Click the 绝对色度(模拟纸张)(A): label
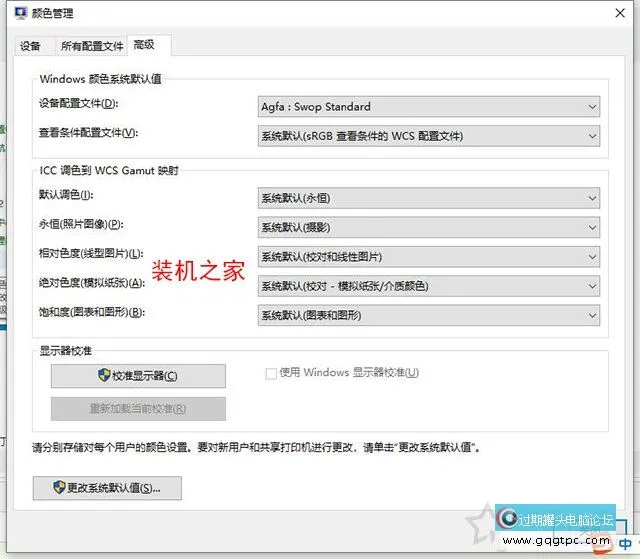This screenshot has height=559, width=640. click(x=92, y=283)
